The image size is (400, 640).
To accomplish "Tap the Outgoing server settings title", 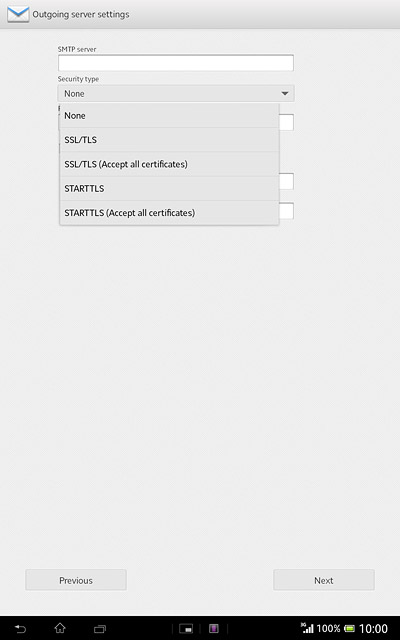I will point(81,14).
